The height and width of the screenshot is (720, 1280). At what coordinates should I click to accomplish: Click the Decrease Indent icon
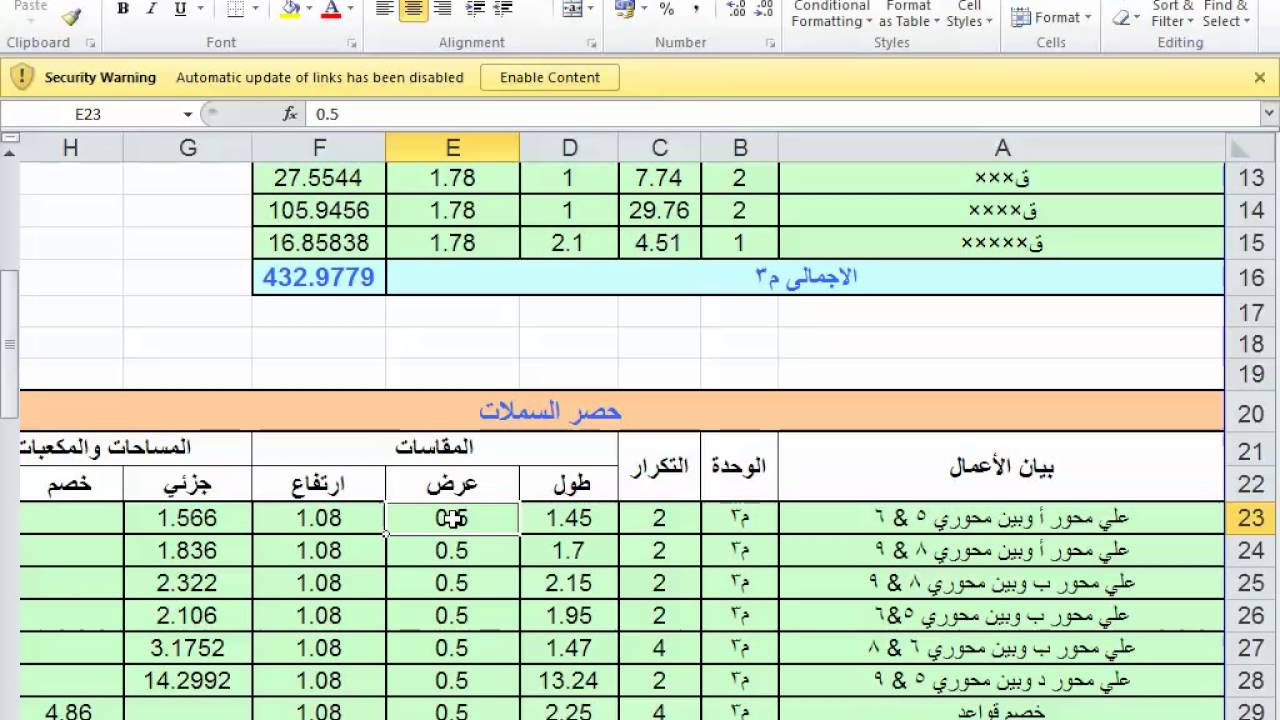pyautogui.click(x=475, y=9)
